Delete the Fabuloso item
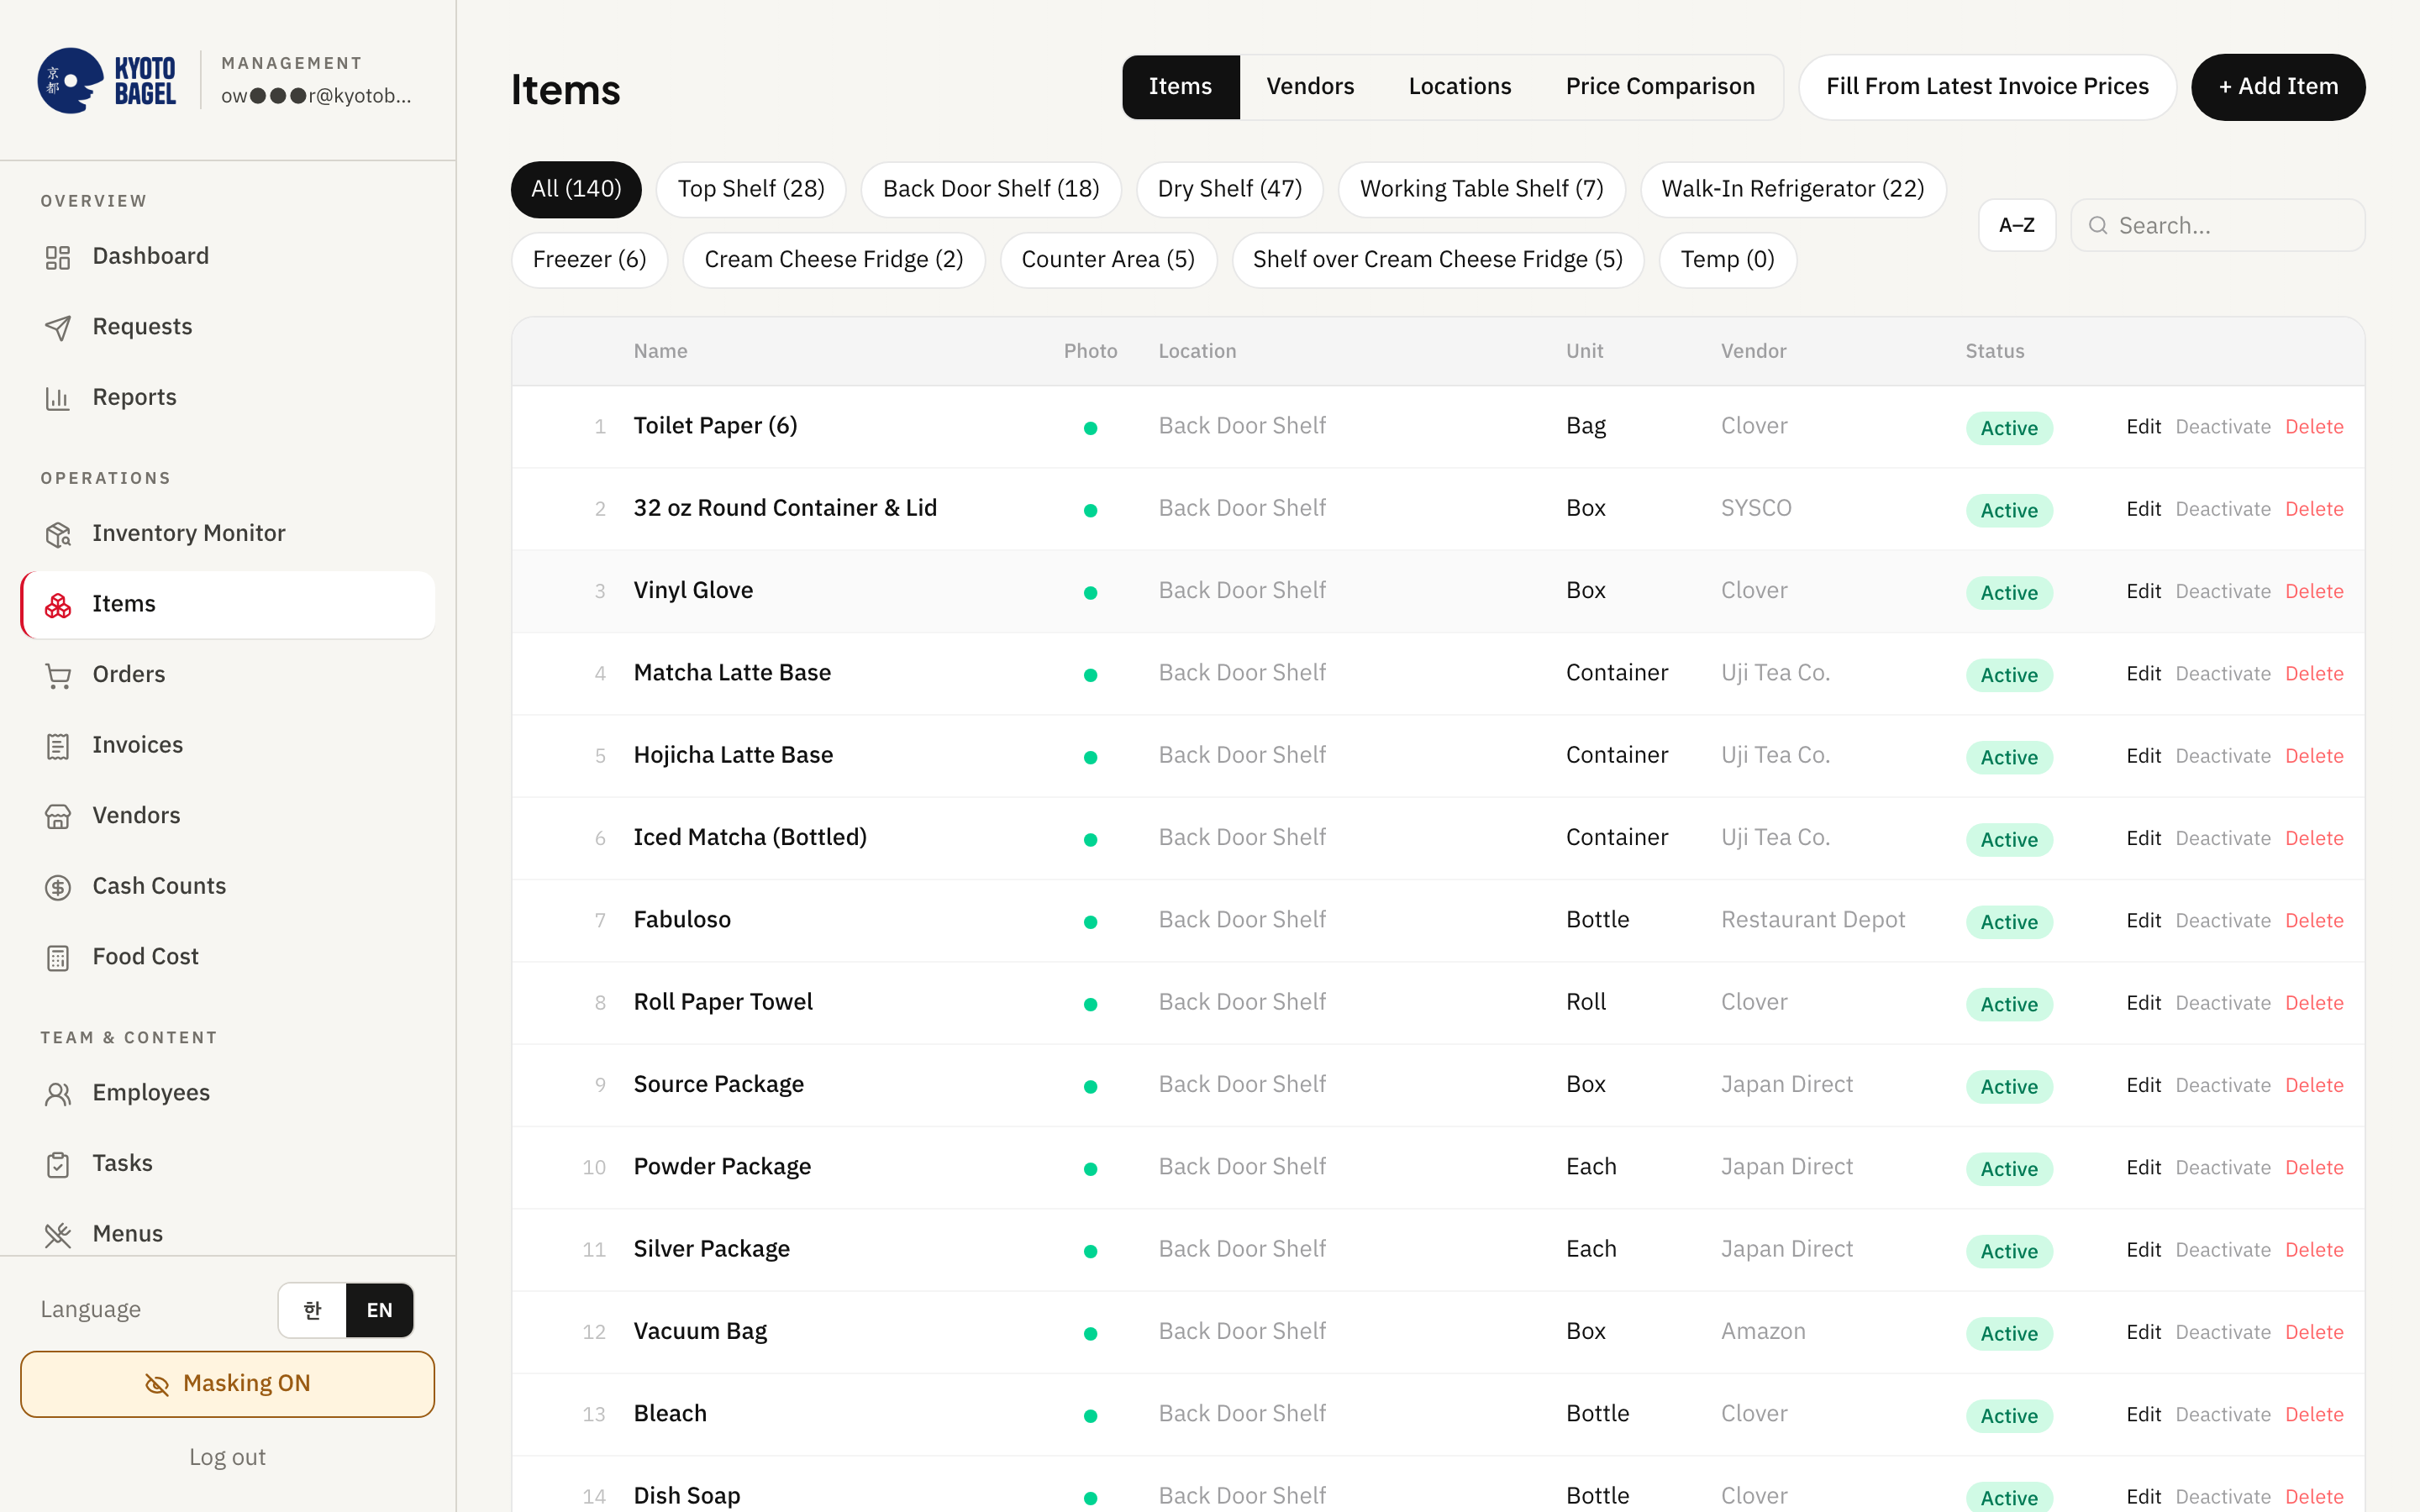 [x=2314, y=920]
